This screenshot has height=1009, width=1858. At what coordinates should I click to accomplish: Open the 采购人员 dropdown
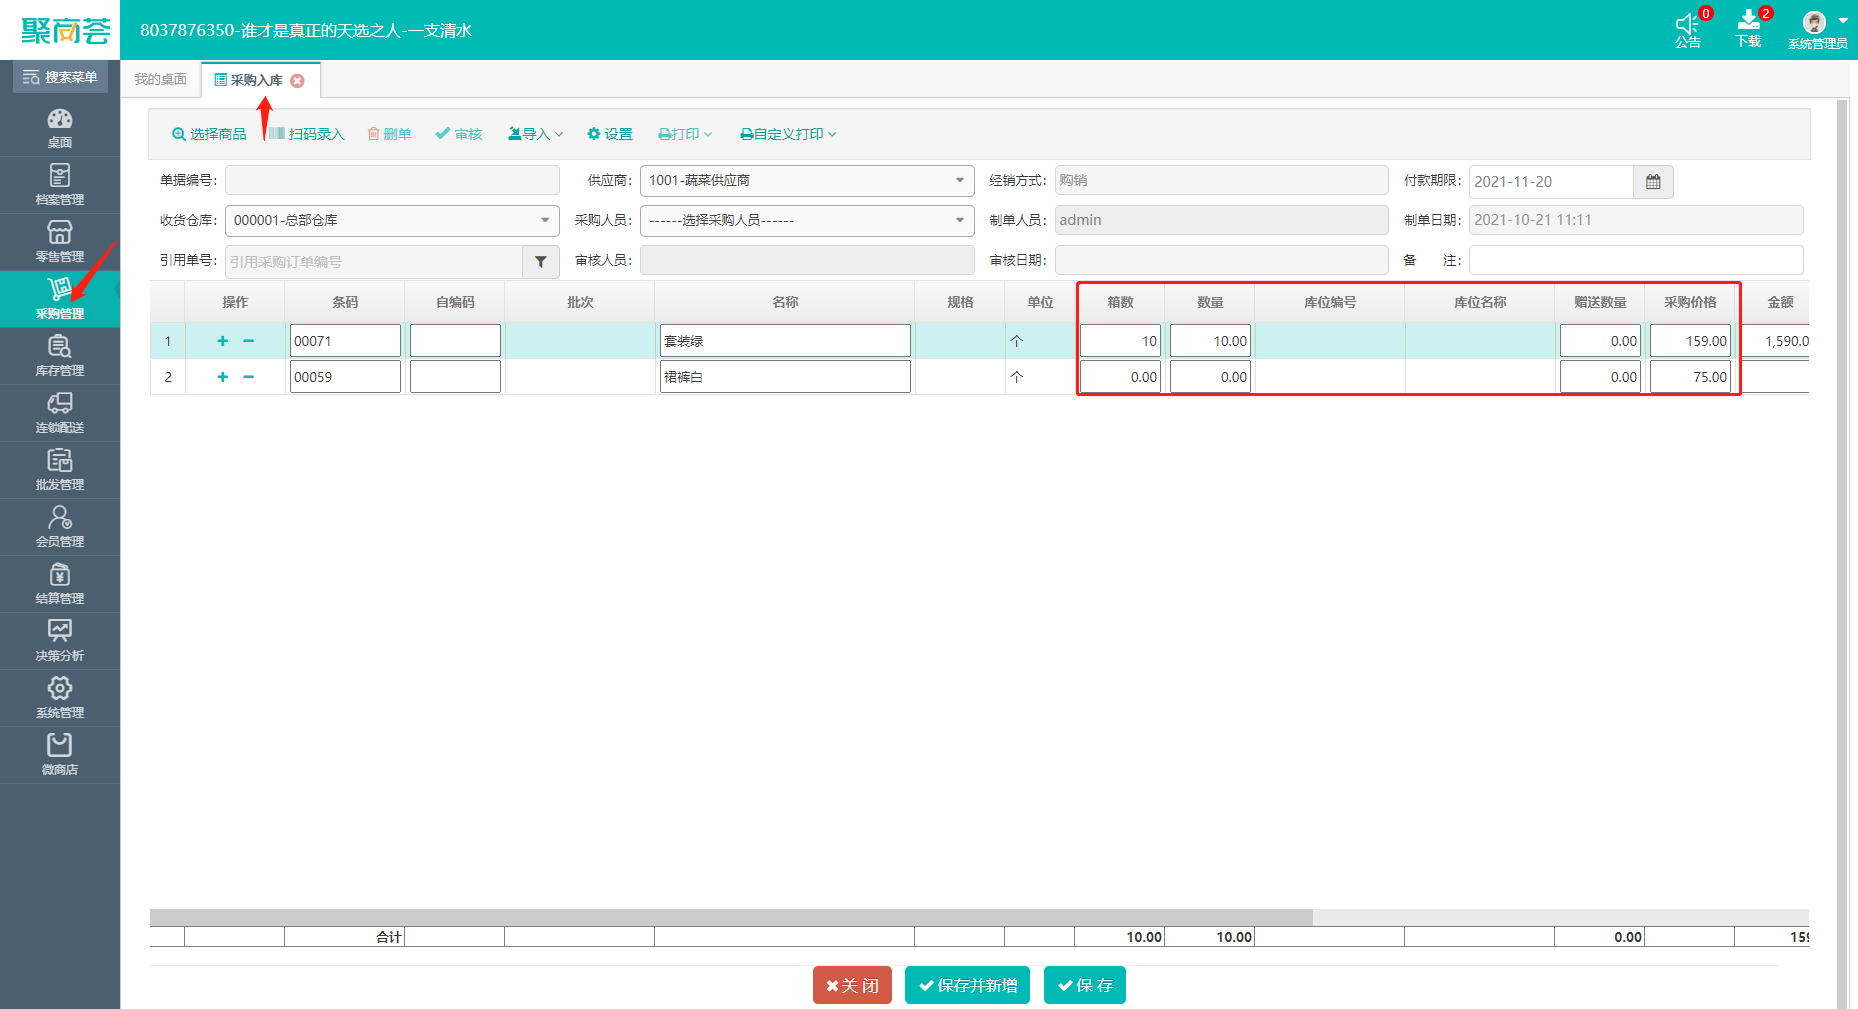(807, 221)
